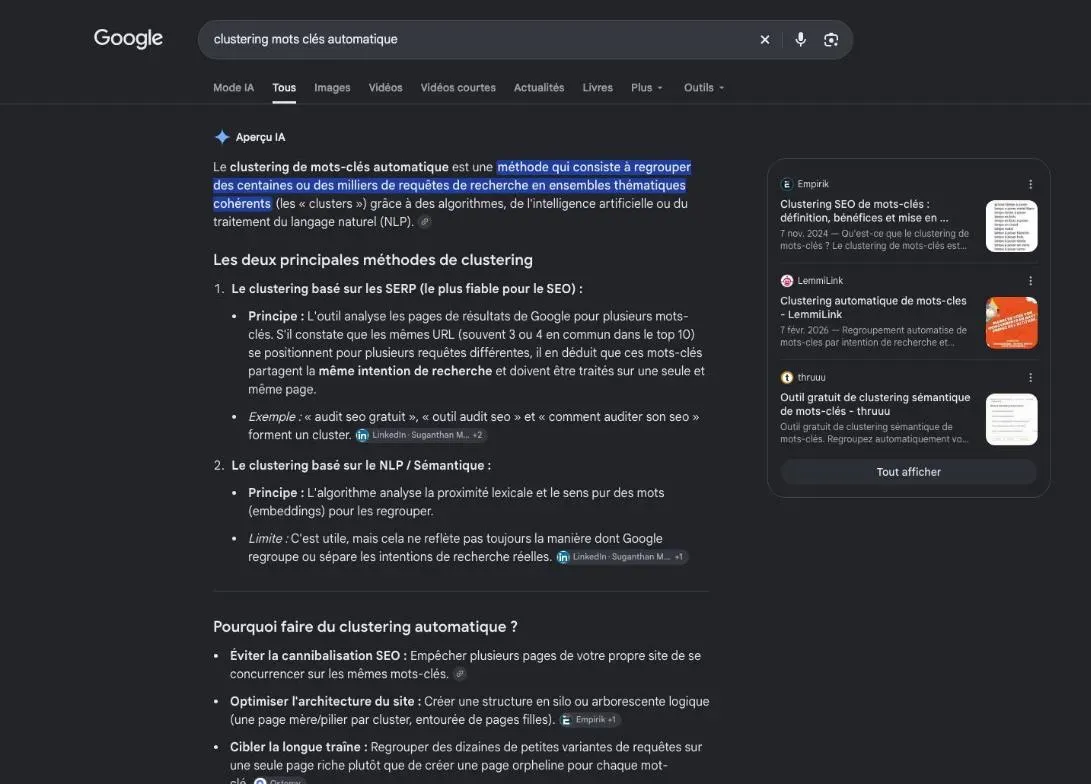The image size is (1091, 784).
Task: Click 'Le clustering basé sur les SERP' item
Action: tap(406, 289)
